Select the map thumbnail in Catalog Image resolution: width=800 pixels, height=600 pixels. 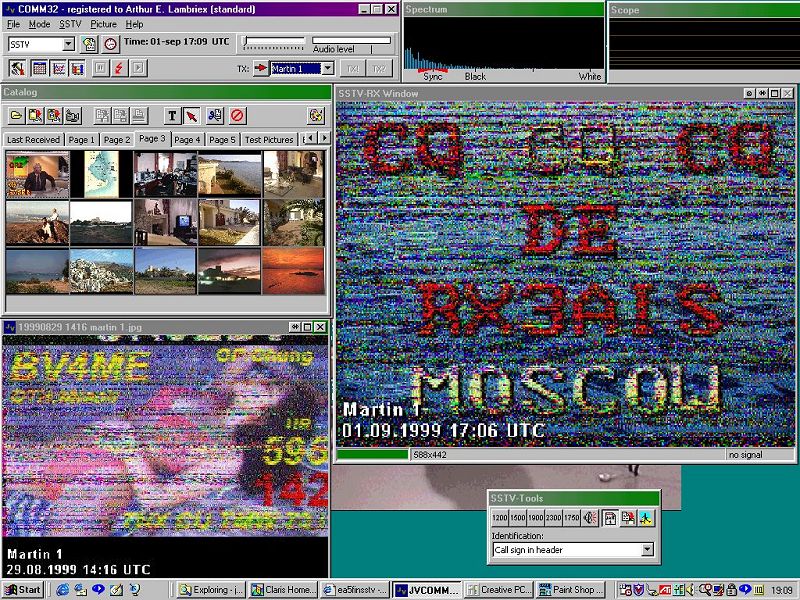(101, 174)
